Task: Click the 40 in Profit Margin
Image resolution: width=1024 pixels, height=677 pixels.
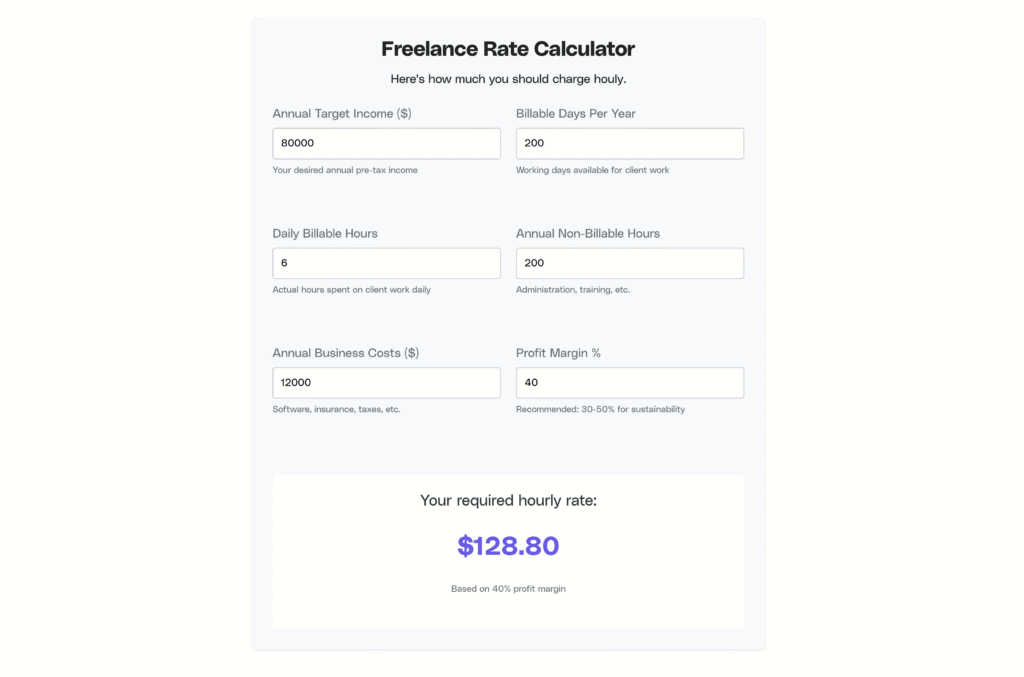Action: (x=528, y=382)
